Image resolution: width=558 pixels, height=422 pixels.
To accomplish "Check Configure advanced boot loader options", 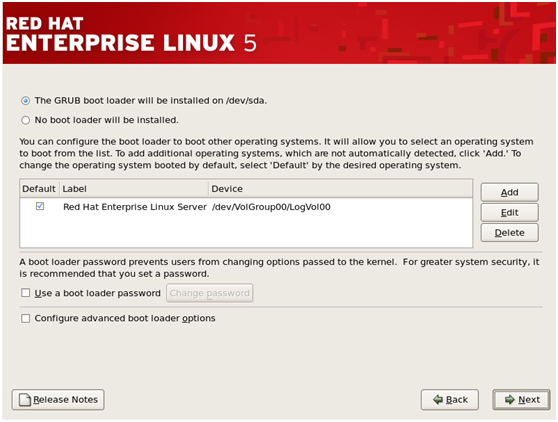I will coord(26,318).
